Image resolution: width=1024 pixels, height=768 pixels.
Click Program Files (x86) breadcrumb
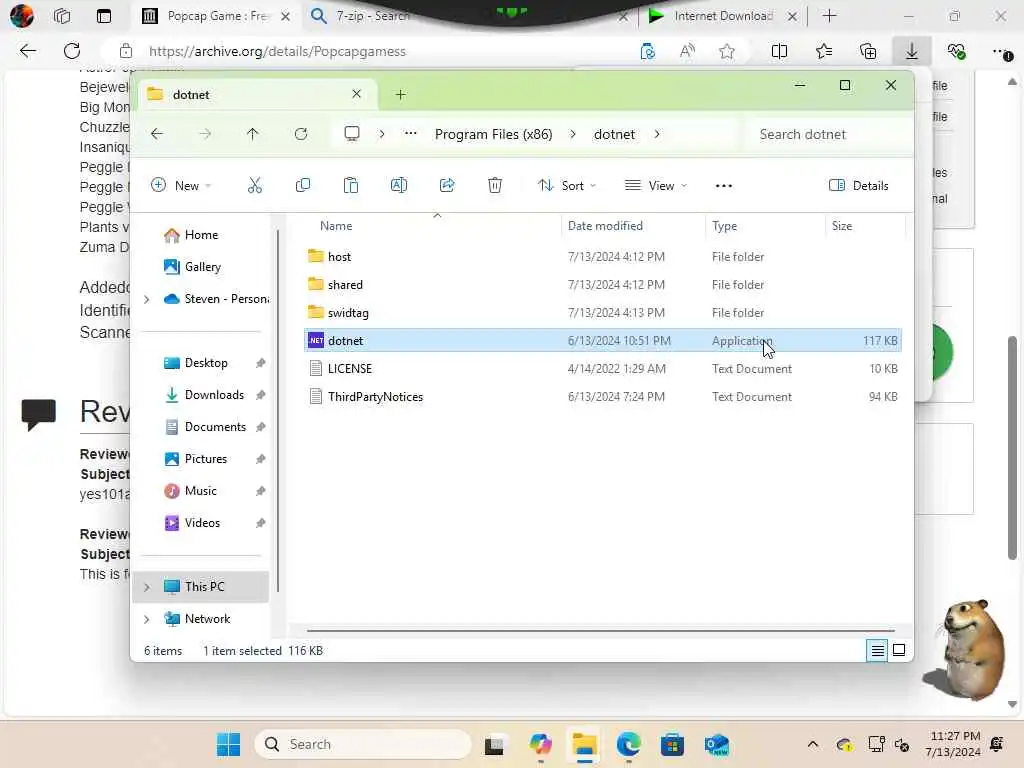coord(494,134)
